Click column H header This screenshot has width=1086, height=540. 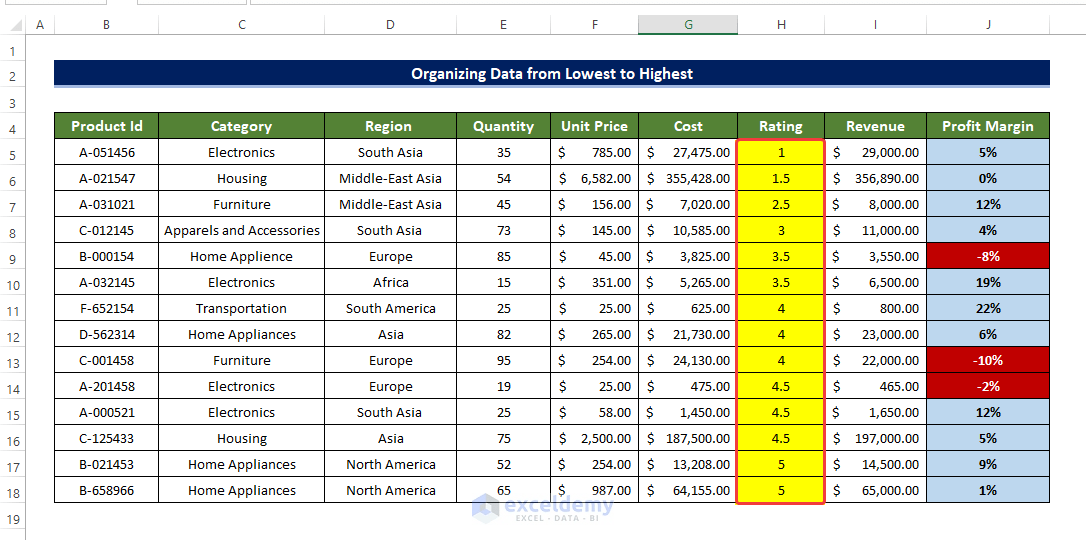pos(781,25)
